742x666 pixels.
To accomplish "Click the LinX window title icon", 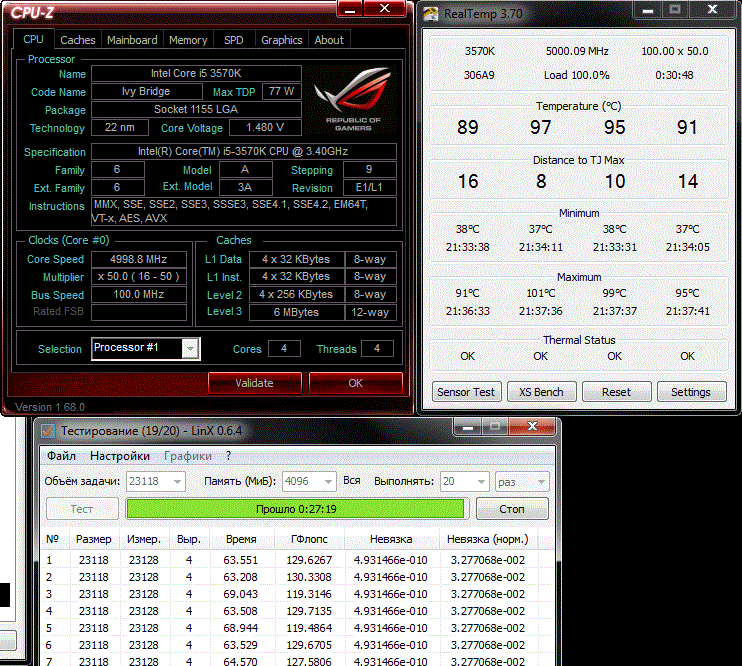I will pyautogui.click(x=48, y=431).
